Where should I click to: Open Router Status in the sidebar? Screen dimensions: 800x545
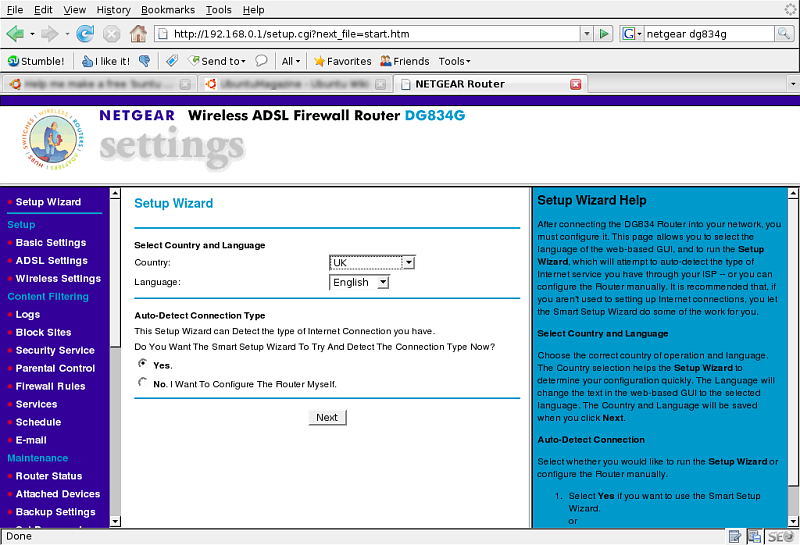click(x=48, y=476)
